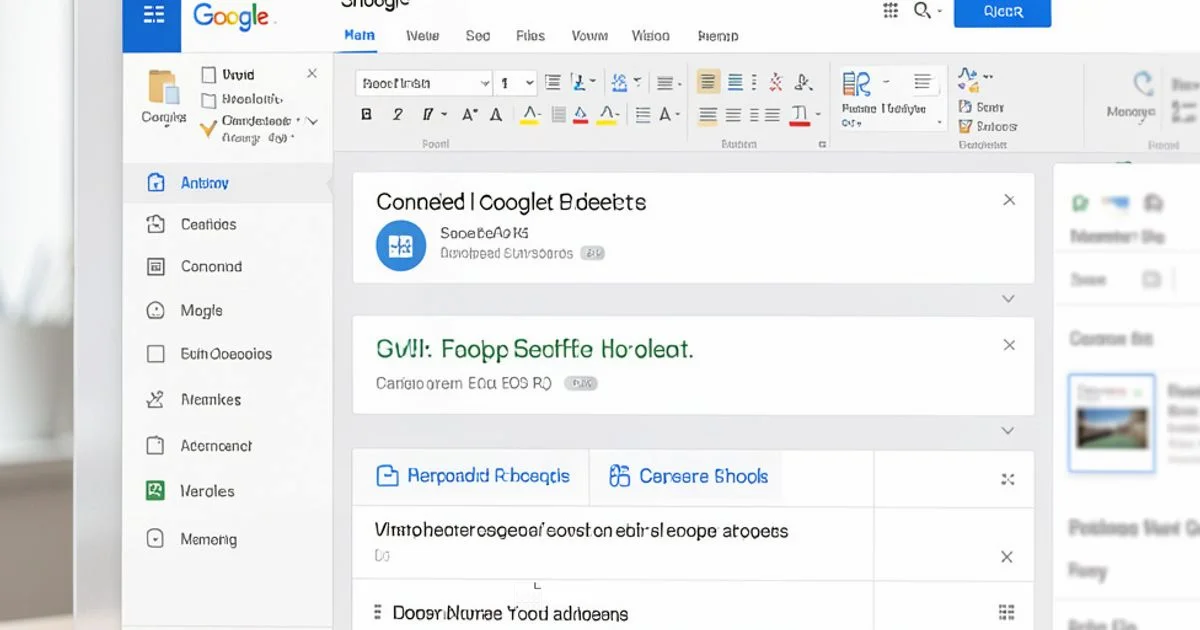Open the Google apps grid icon
Screen dimensions: 1200x630
890,11
